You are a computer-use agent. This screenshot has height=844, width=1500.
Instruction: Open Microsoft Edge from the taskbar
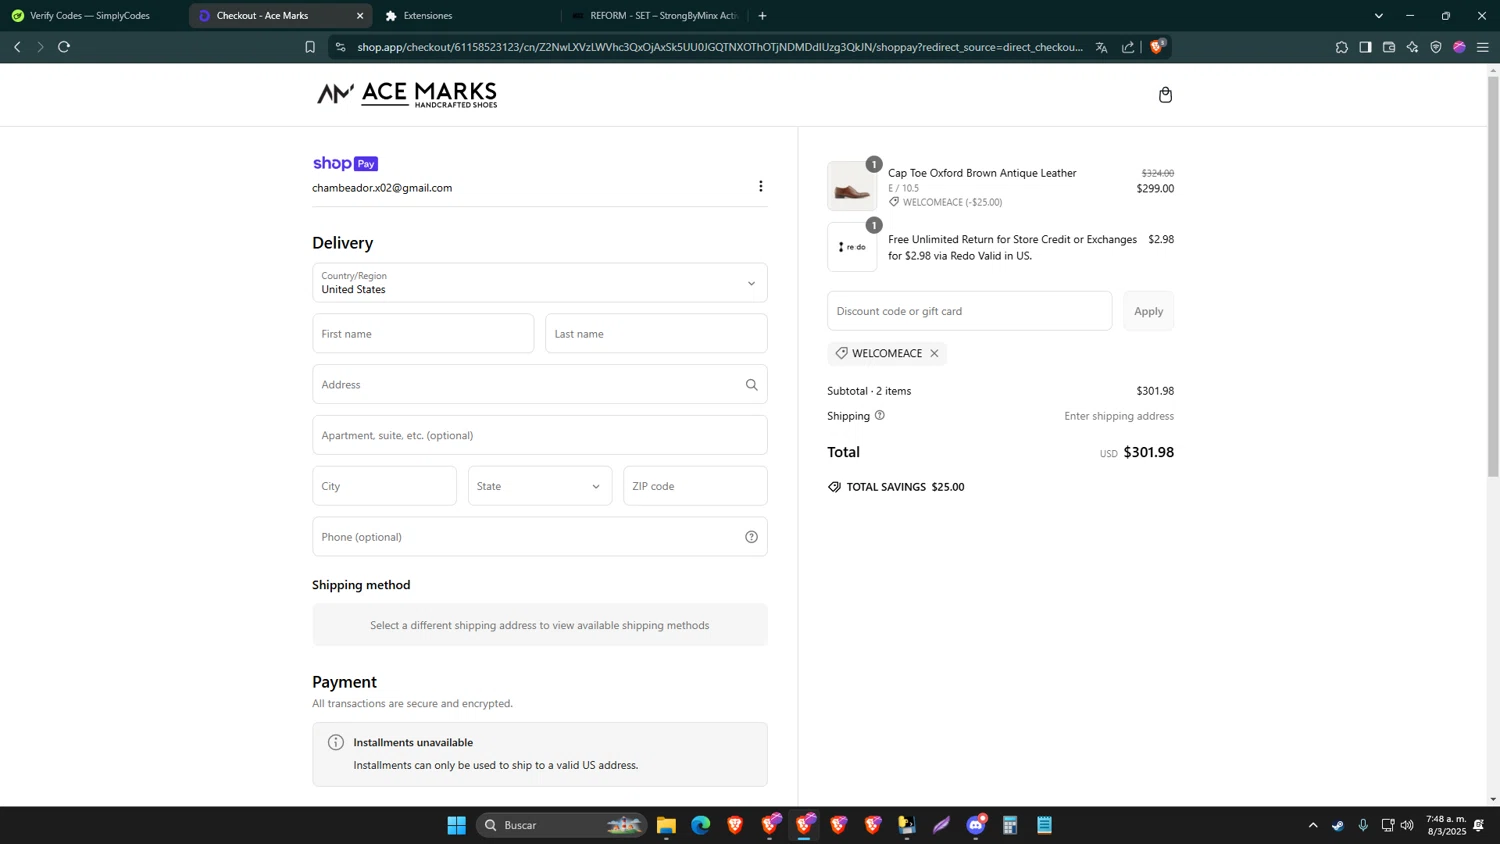(700, 825)
